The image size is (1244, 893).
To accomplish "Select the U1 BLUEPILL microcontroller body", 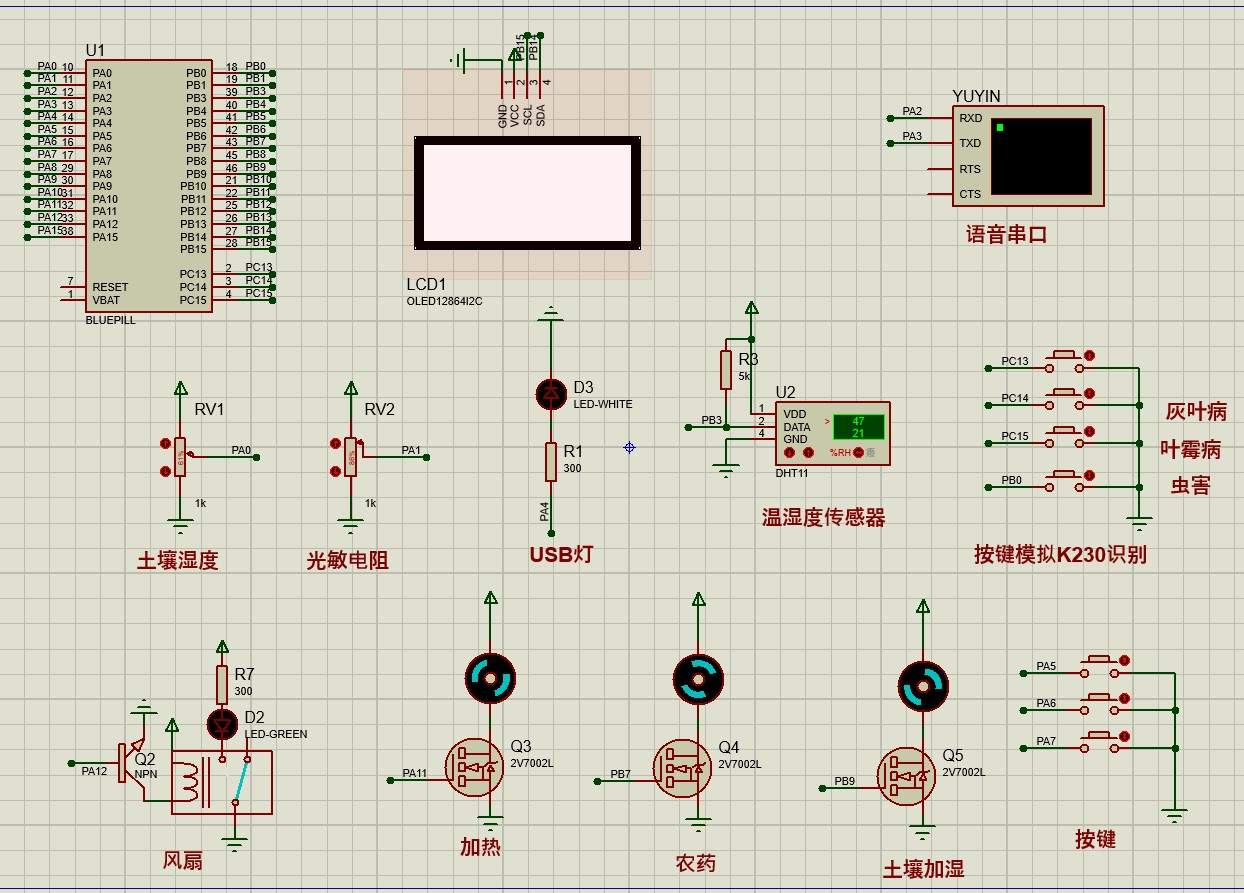I will pos(148,185).
